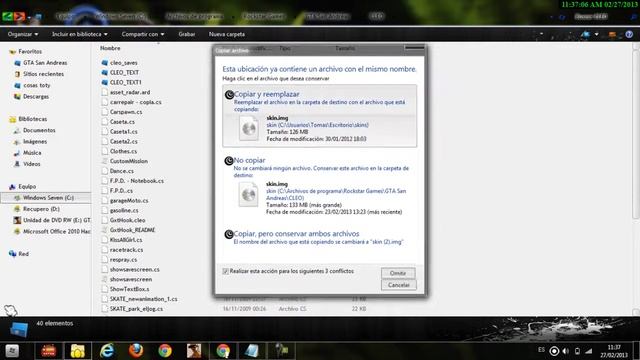
Task: Open GTA San Andreas favorite in sidebar
Action: pyautogui.click(x=40, y=63)
